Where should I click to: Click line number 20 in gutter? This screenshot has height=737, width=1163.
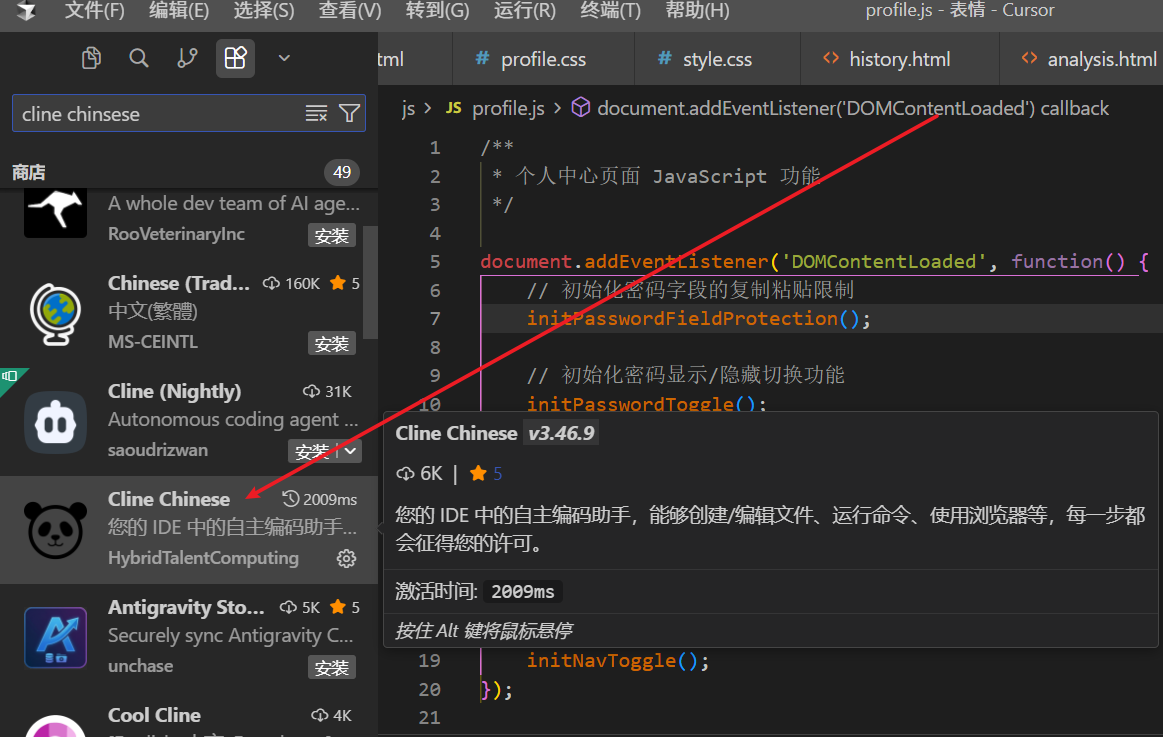(x=429, y=690)
